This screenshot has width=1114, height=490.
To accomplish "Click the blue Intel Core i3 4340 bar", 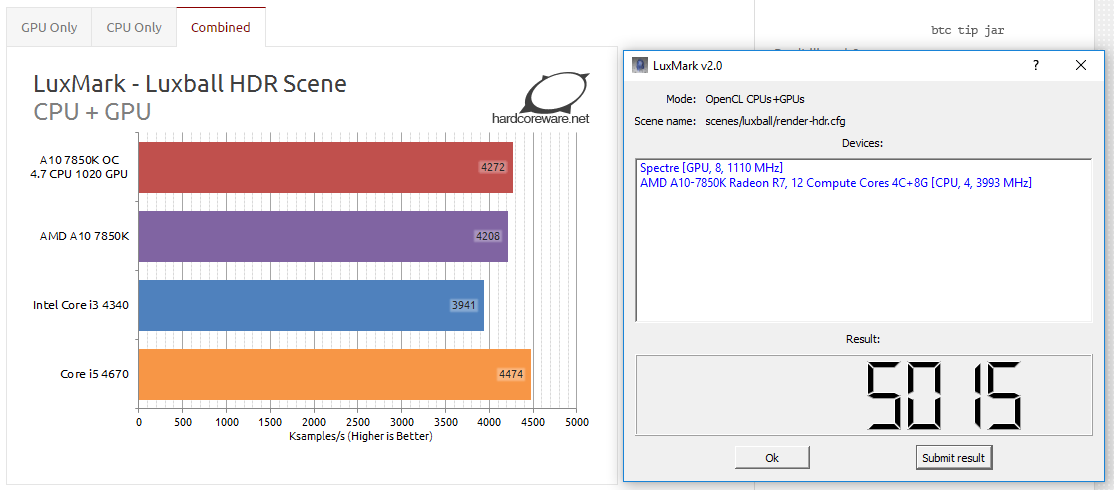I will coord(311,305).
